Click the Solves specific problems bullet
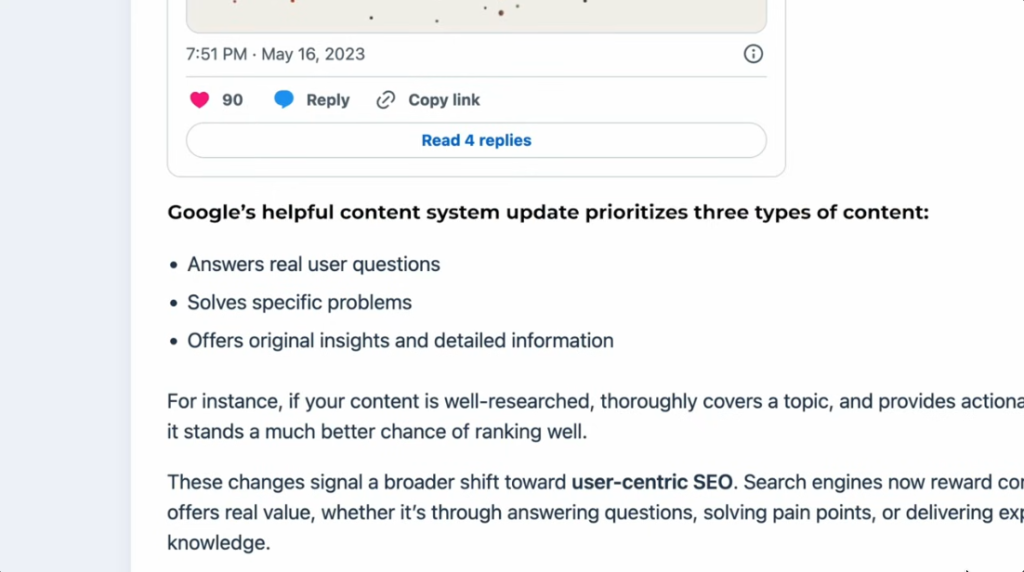1024x572 pixels. 300,303
